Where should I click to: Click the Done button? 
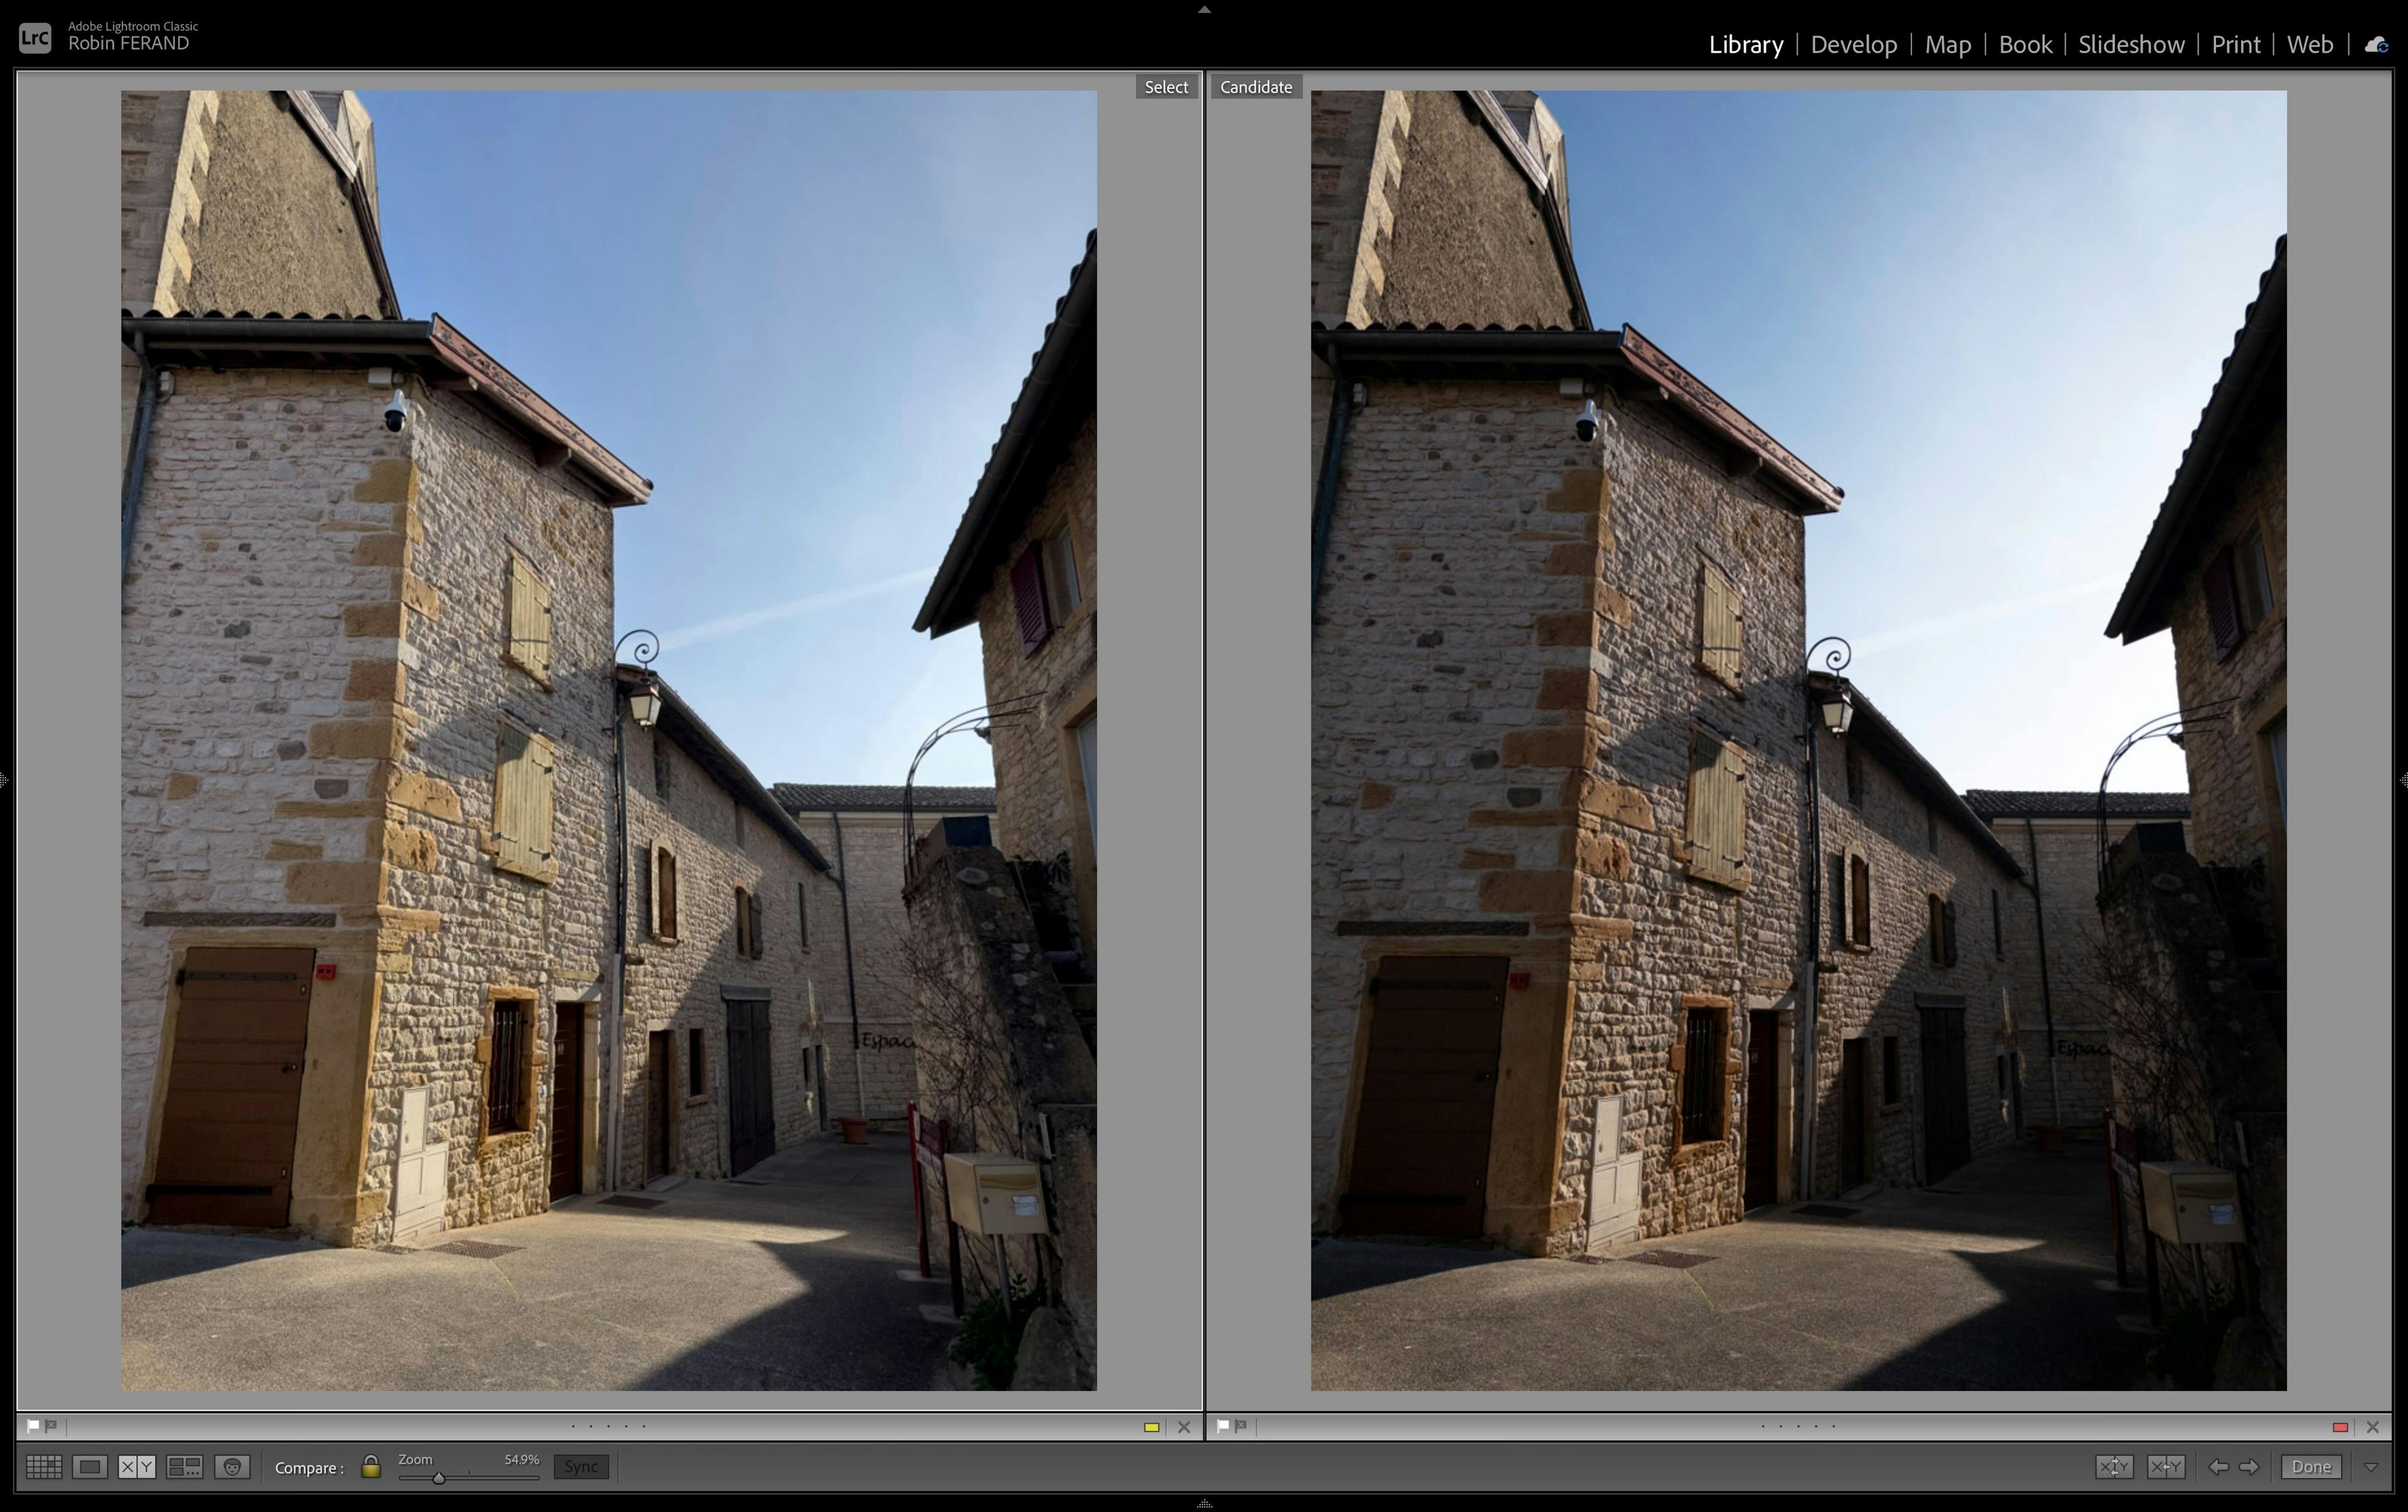(x=2311, y=1467)
